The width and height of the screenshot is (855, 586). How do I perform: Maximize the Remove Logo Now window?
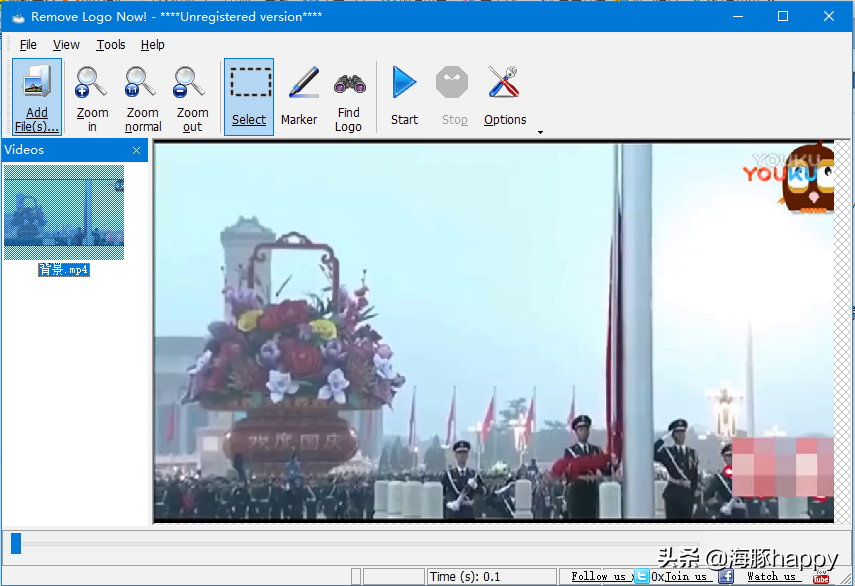tap(782, 16)
